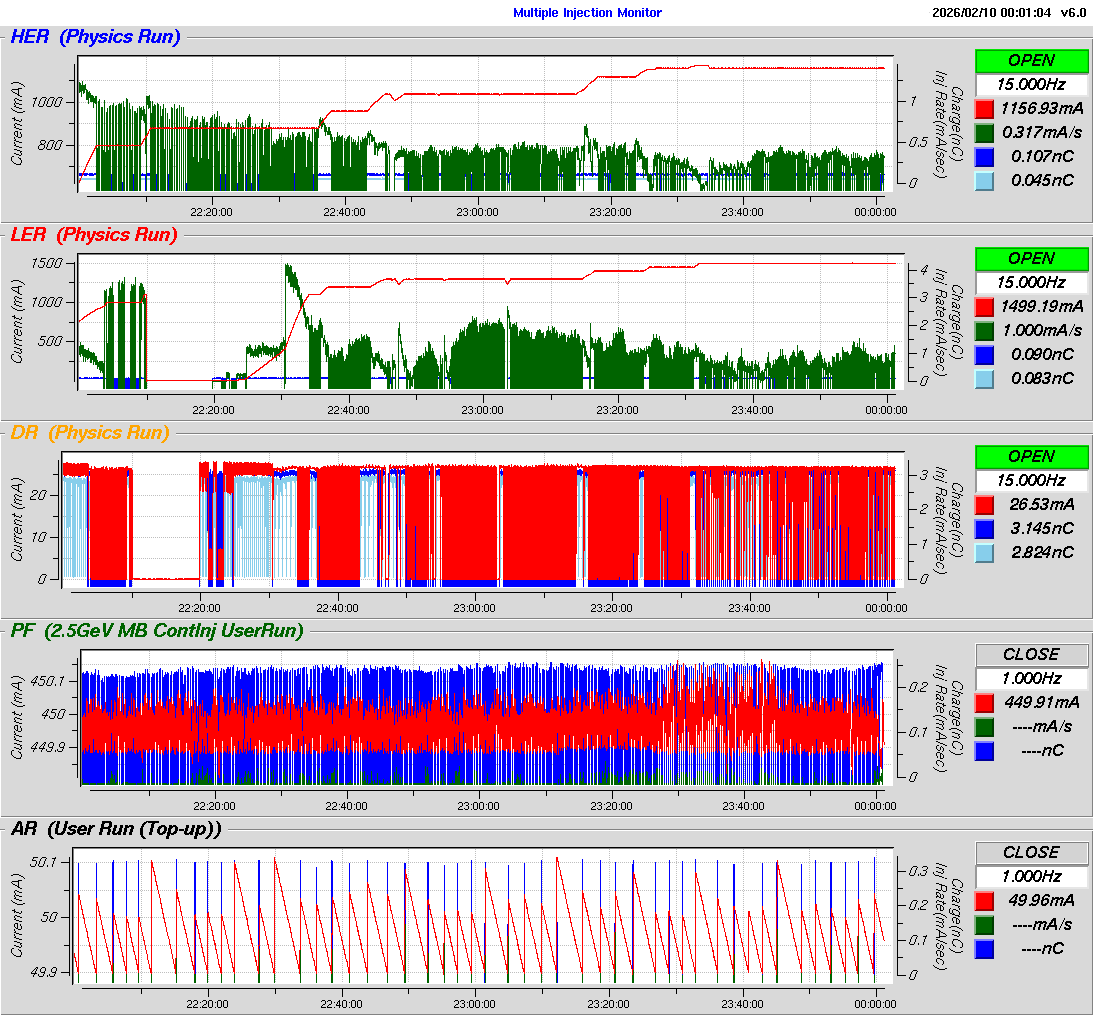The image size is (1093, 1015).
Task: Click the DR green OPEN status indicator
Action: (1031, 456)
